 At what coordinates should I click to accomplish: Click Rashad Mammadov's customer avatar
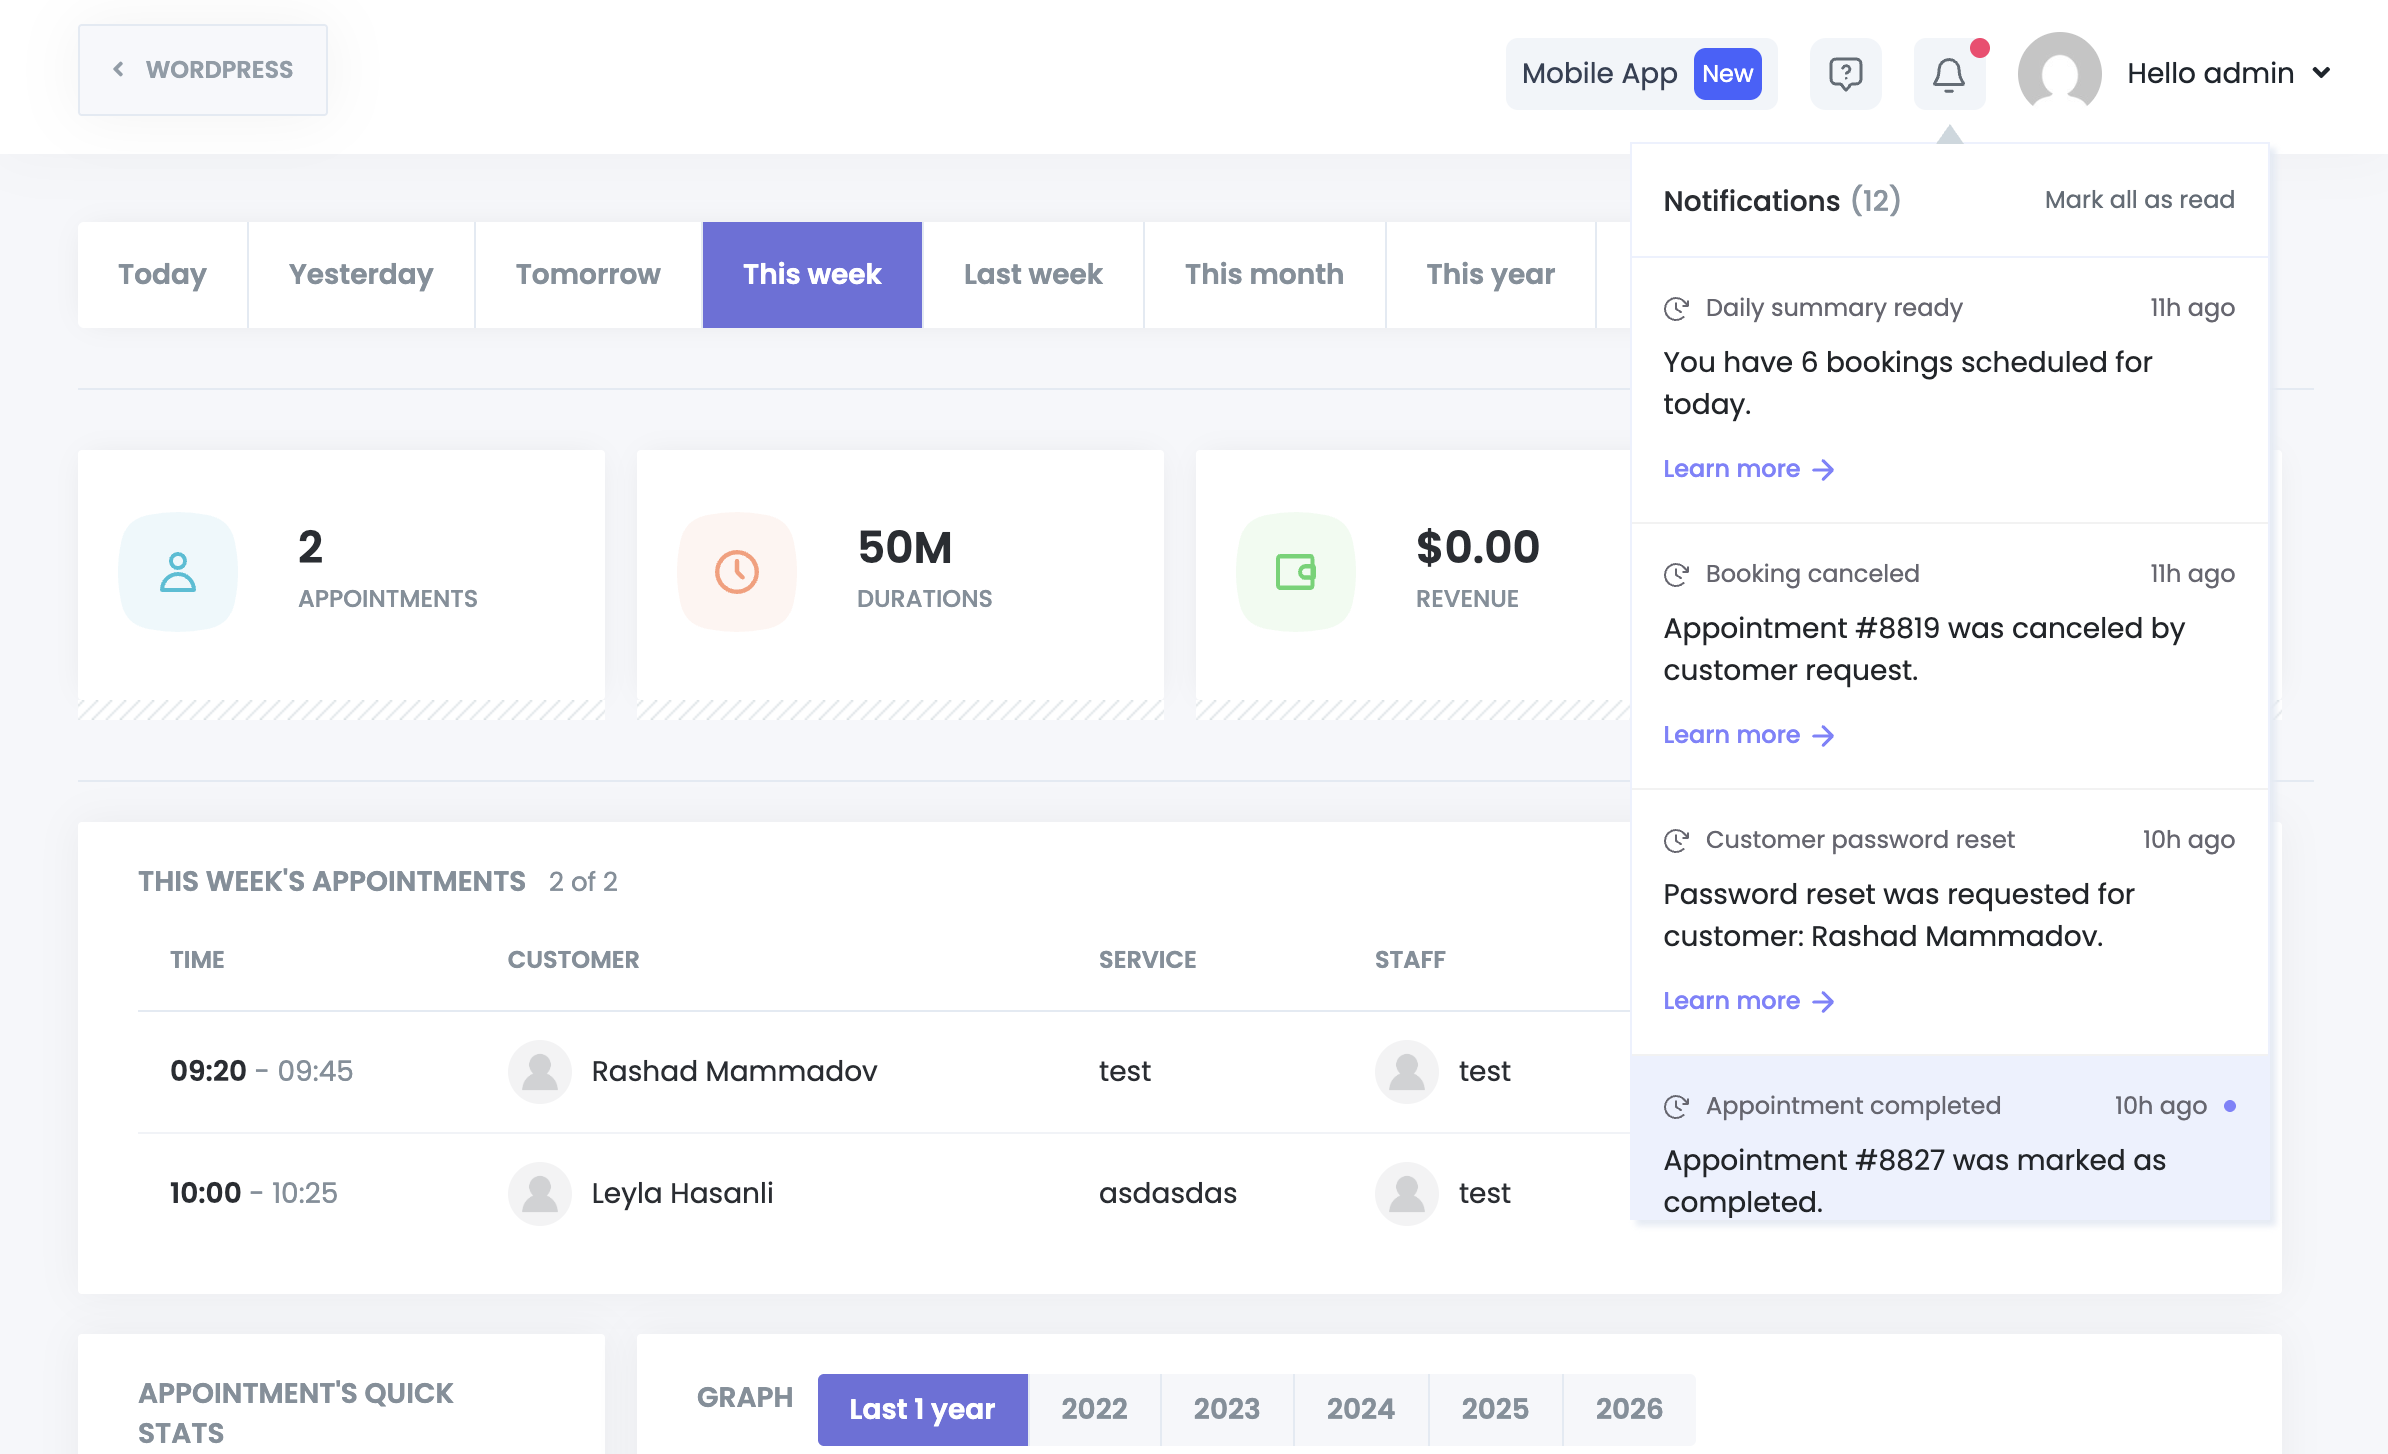tap(540, 1071)
